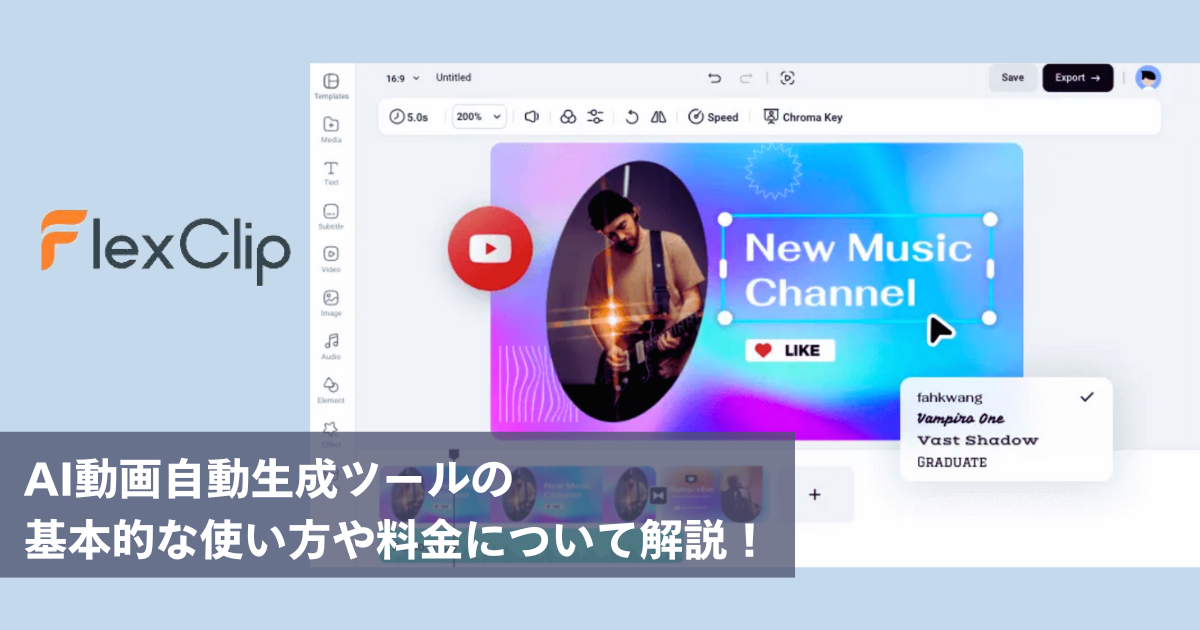Open the Templates panel in sidebar
The height and width of the screenshot is (630, 1200).
point(331,85)
